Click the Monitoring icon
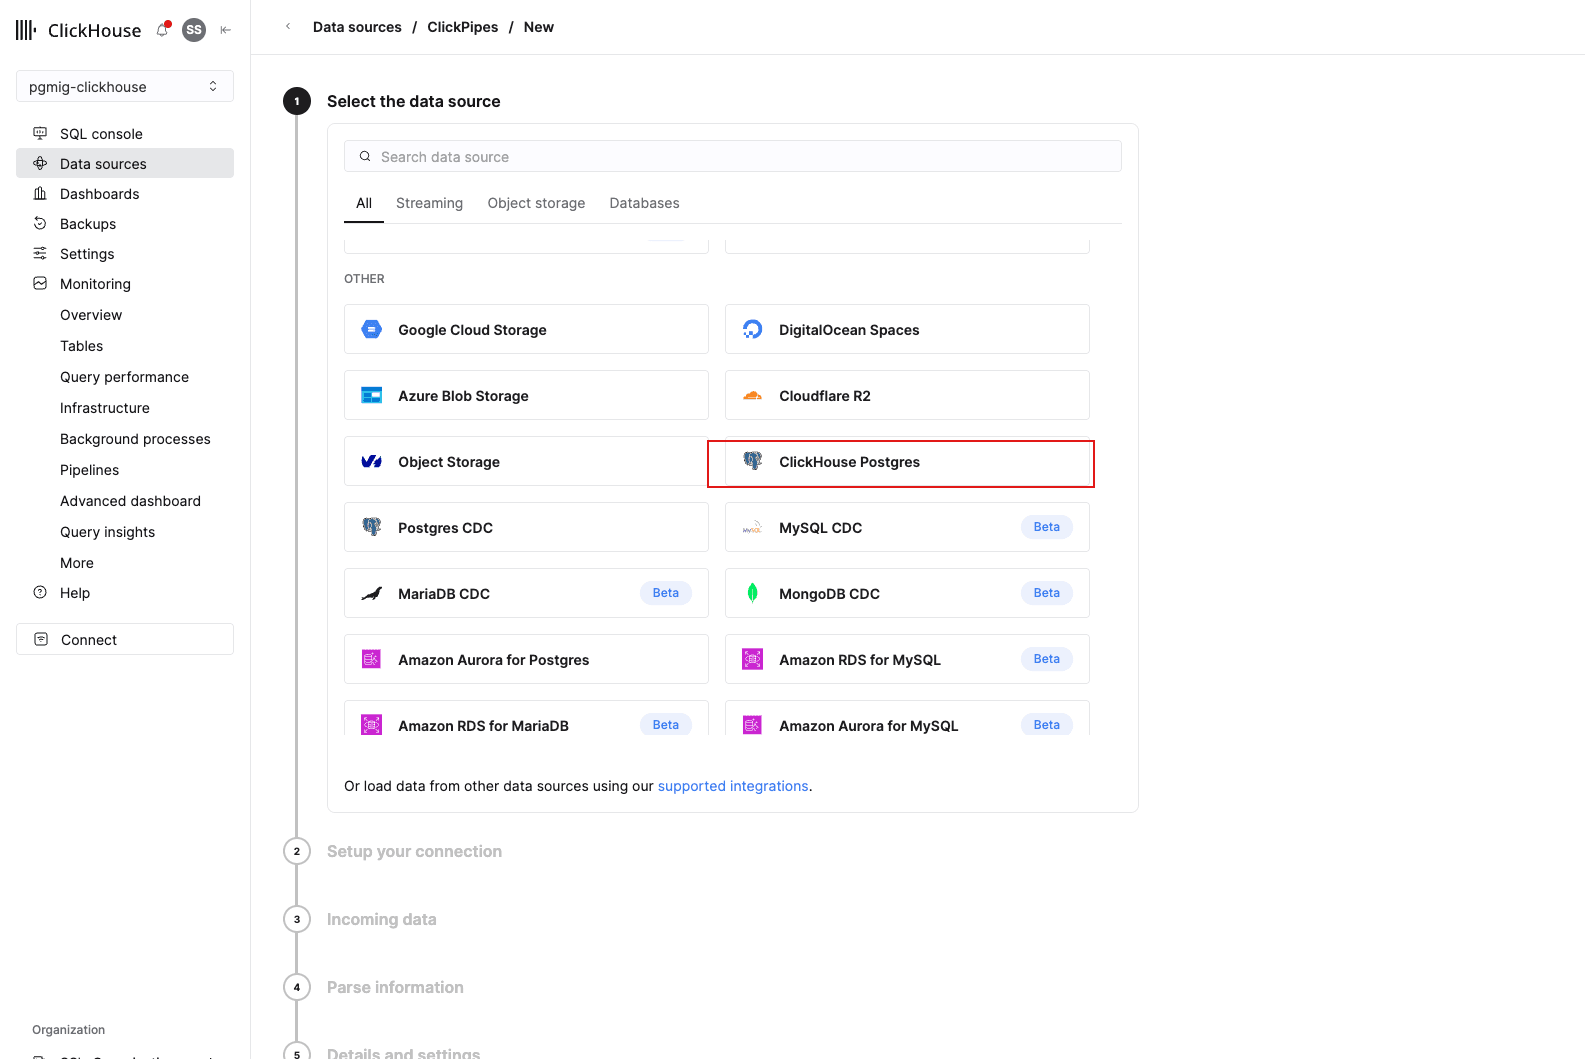The height and width of the screenshot is (1059, 1585). point(40,283)
